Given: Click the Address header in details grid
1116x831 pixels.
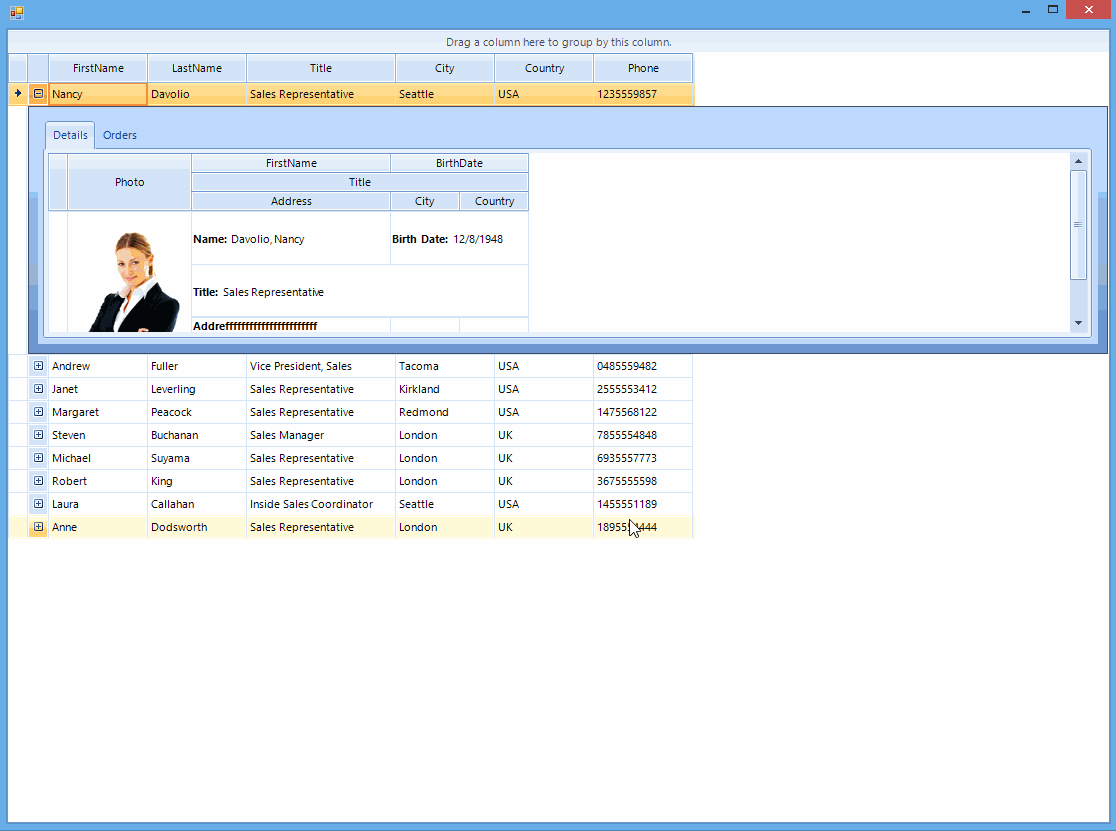Looking at the screenshot, I should 291,201.
